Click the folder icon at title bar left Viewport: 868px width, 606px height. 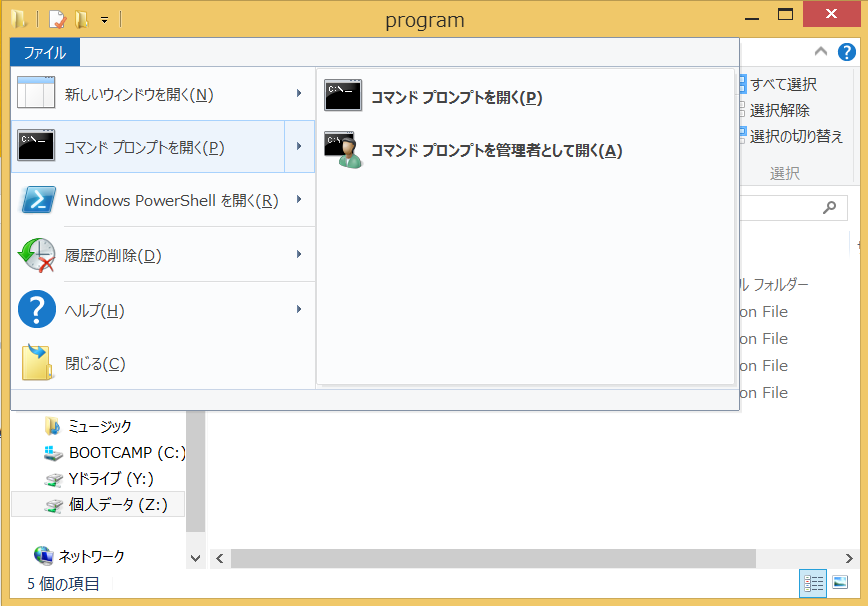[x=19, y=19]
